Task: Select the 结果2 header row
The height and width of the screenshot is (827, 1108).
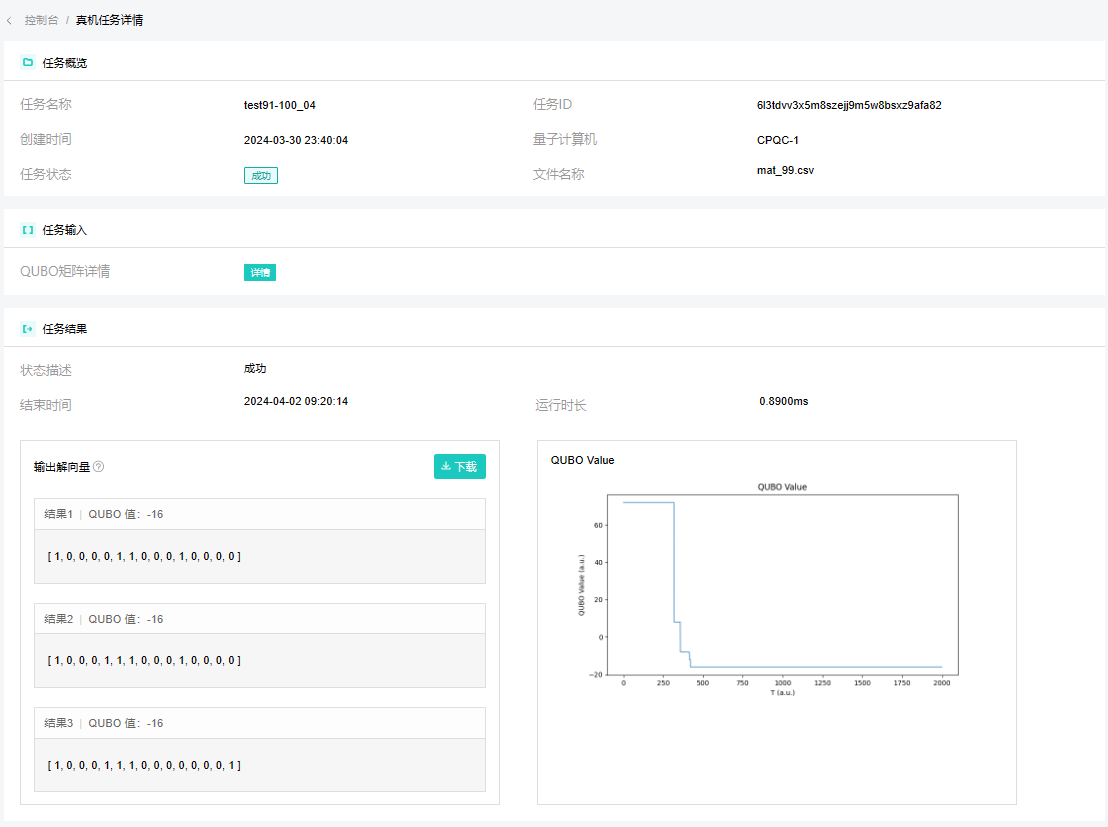Action: (260, 619)
